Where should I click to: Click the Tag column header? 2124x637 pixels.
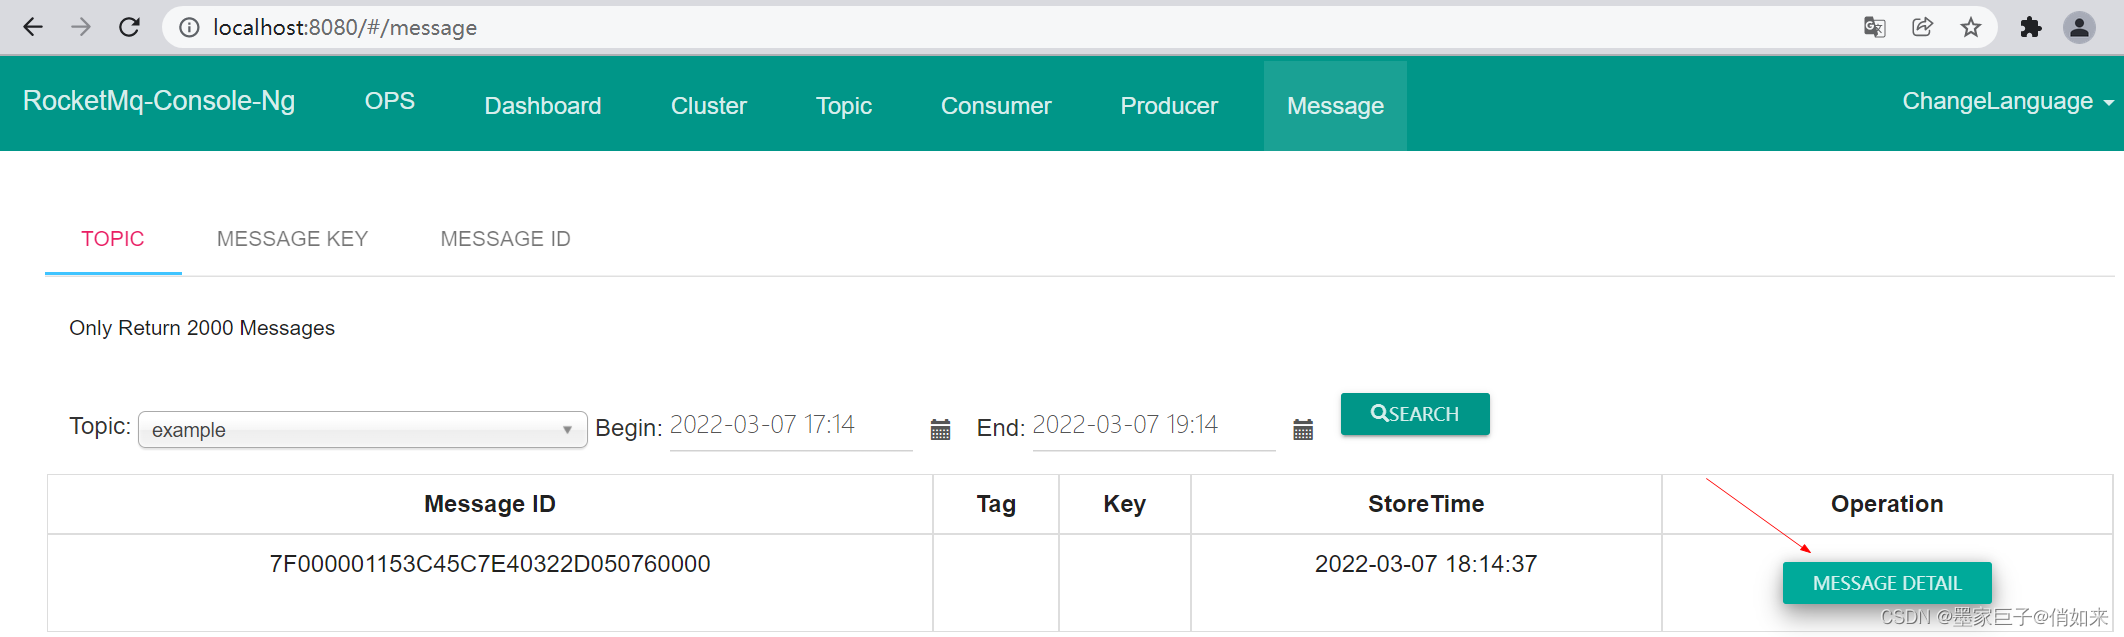[x=996, y=504]
